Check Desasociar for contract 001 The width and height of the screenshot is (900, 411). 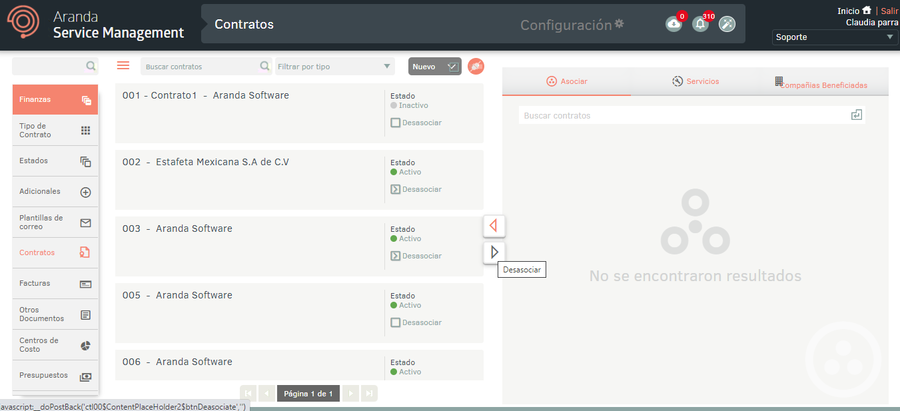395,123
